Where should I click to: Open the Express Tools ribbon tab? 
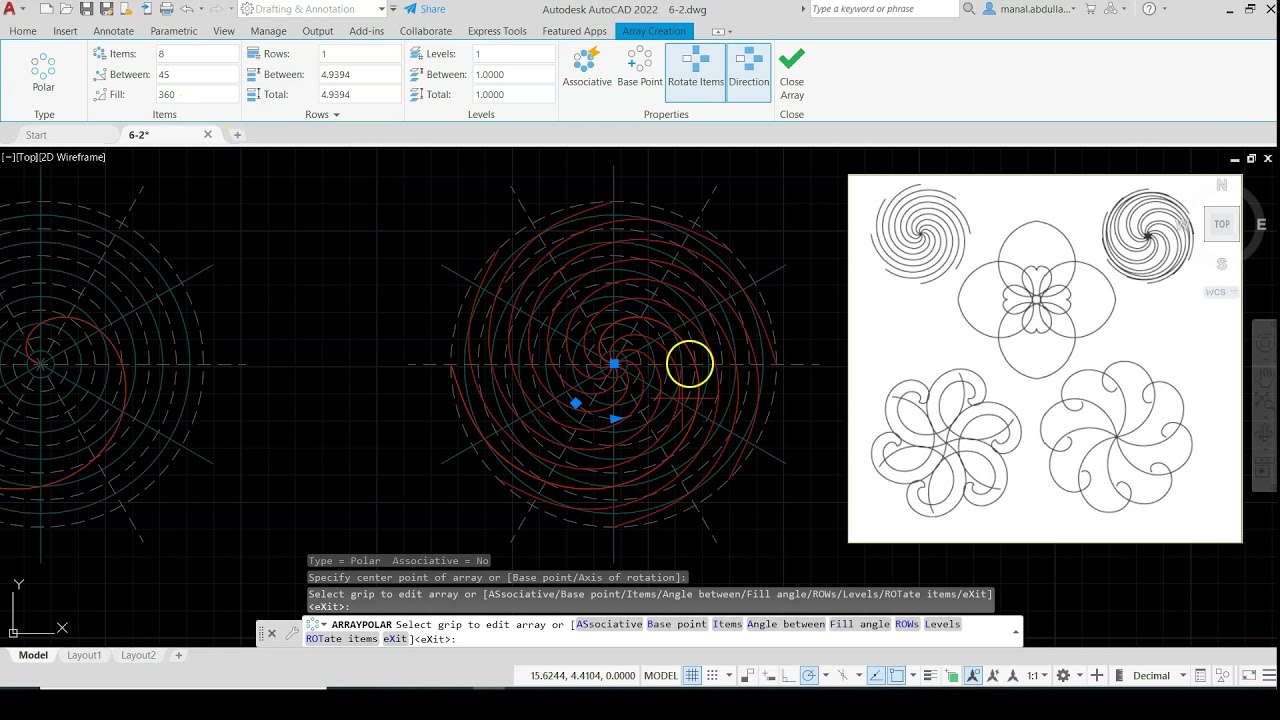(x=497, y=31)
